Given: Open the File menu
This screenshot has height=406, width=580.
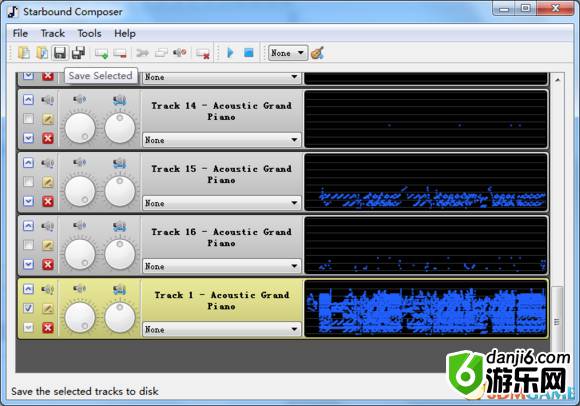Looking at the screenshot, I should [x=20, y=33].
